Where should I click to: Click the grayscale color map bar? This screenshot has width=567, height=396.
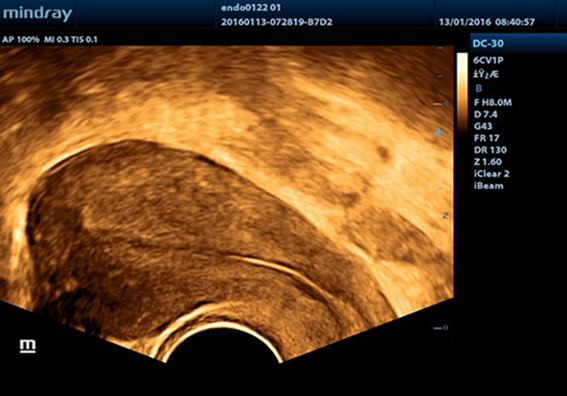(x=462, y=93)
